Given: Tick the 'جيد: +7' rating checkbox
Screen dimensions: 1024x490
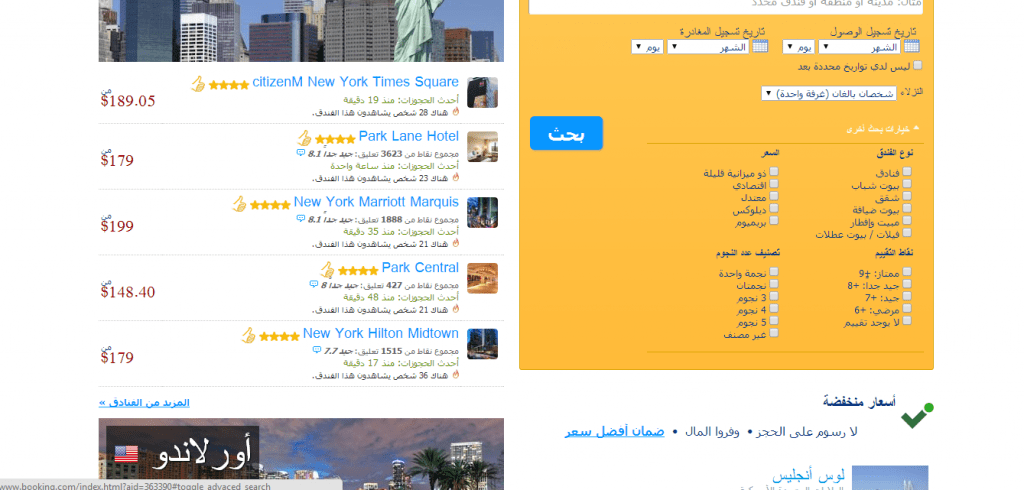Looking at the screenshot, I should point(906,297).
